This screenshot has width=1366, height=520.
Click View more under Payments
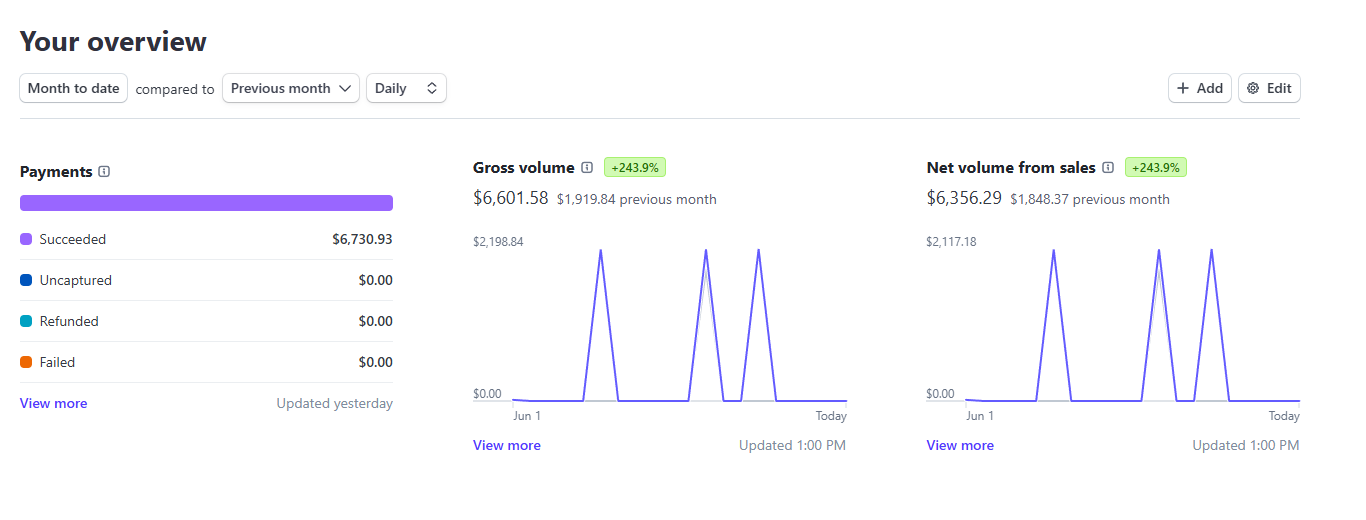tap(54, 403)
